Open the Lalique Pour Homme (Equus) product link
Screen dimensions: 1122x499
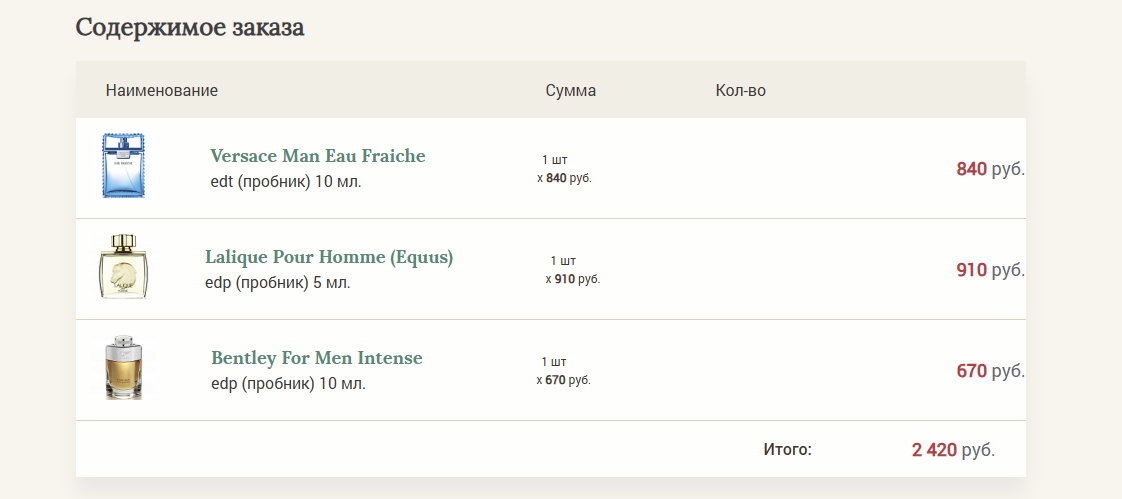[329, 257]
